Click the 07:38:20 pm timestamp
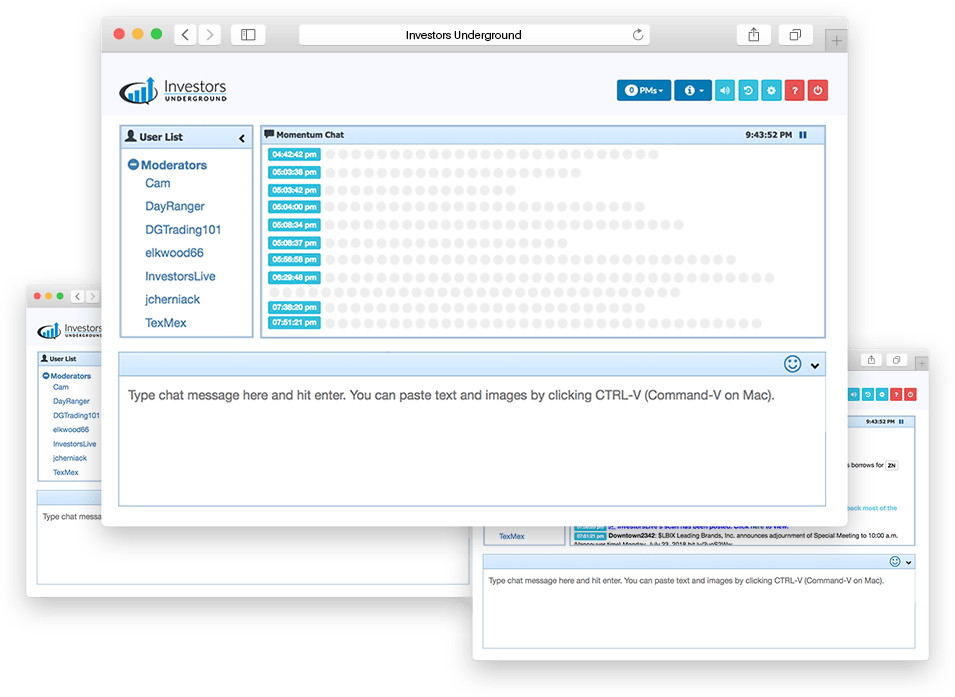This screenshot has height=697, width=955. point(294,307)
